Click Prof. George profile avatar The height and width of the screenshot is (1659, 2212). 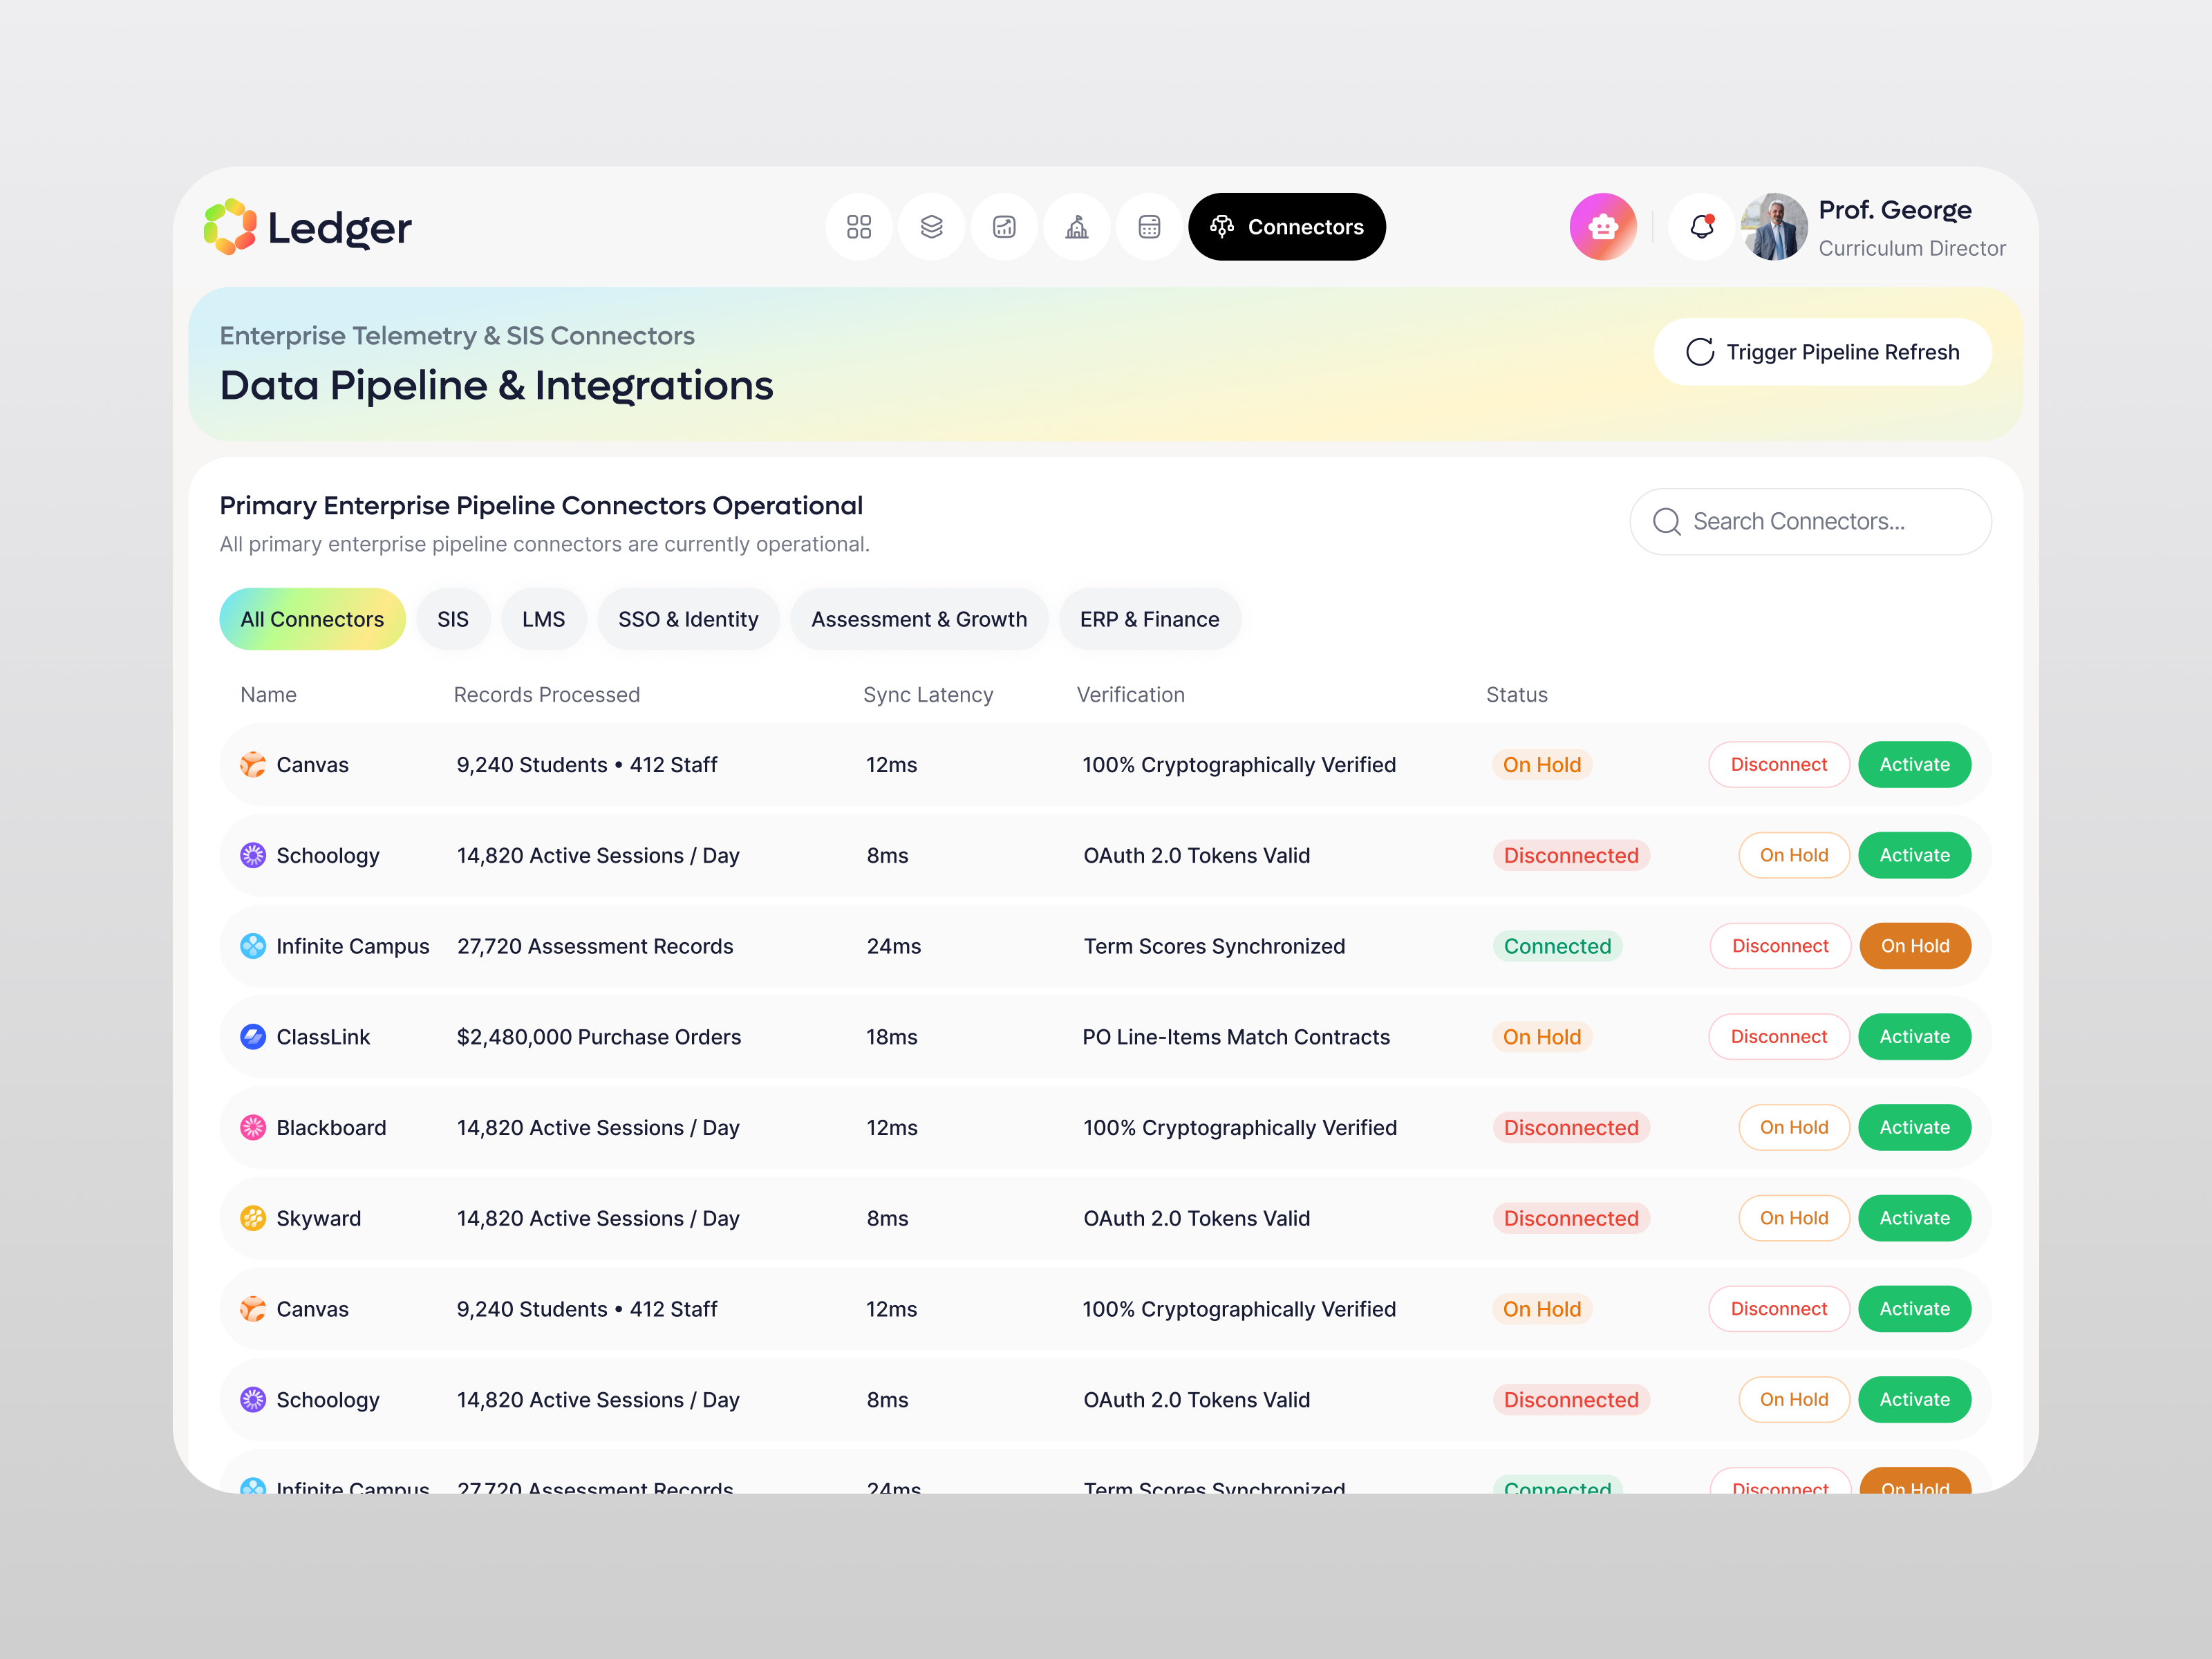click(1774, 227)
